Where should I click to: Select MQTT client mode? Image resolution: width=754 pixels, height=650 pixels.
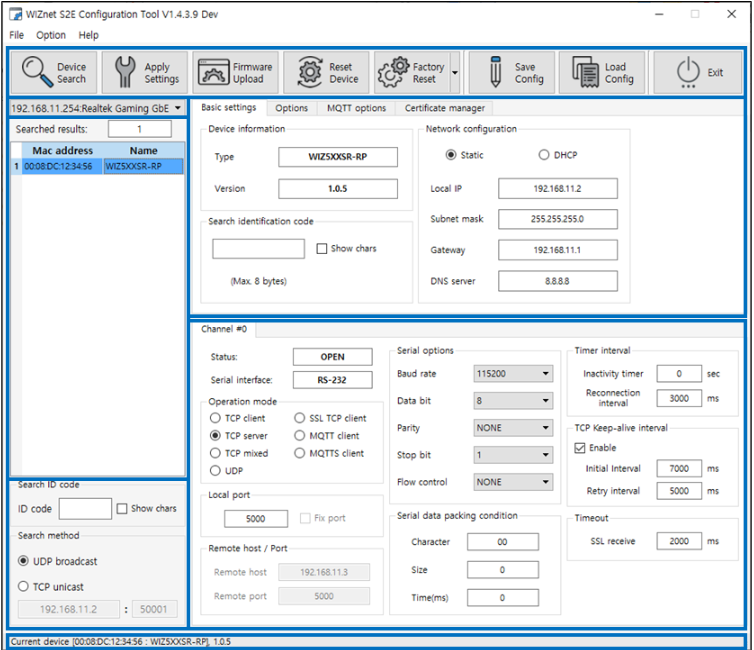(327, 436)
